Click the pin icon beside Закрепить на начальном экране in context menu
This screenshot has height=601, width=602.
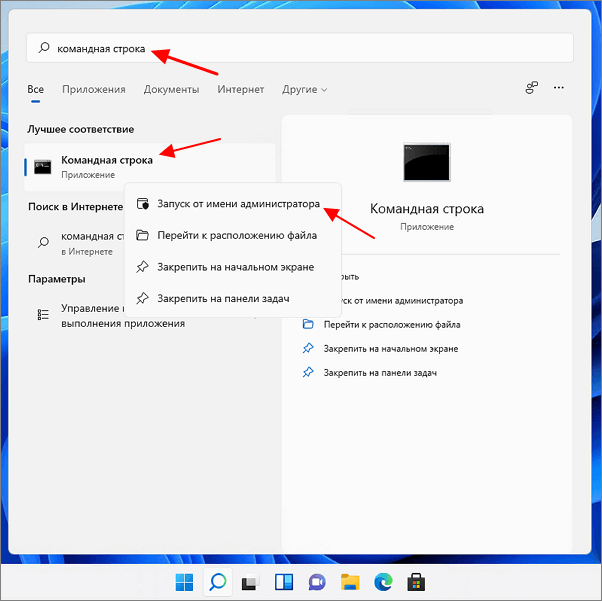pos(142,267)
